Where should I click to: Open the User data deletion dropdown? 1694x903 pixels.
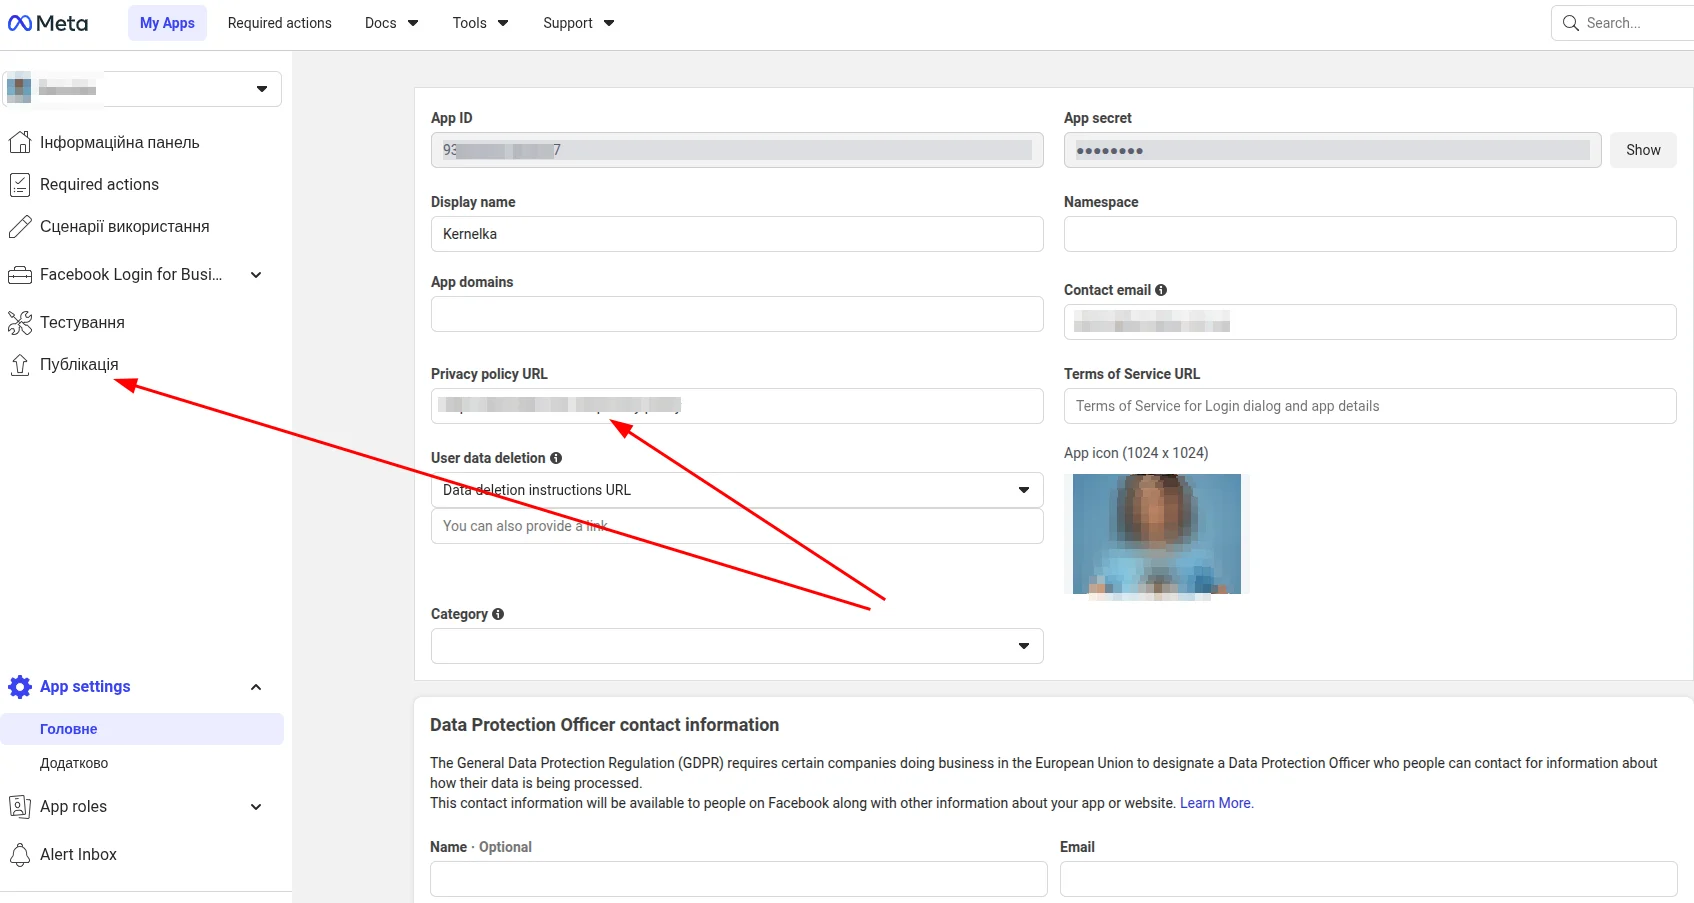pyautogui.click(x=737, y=490)
